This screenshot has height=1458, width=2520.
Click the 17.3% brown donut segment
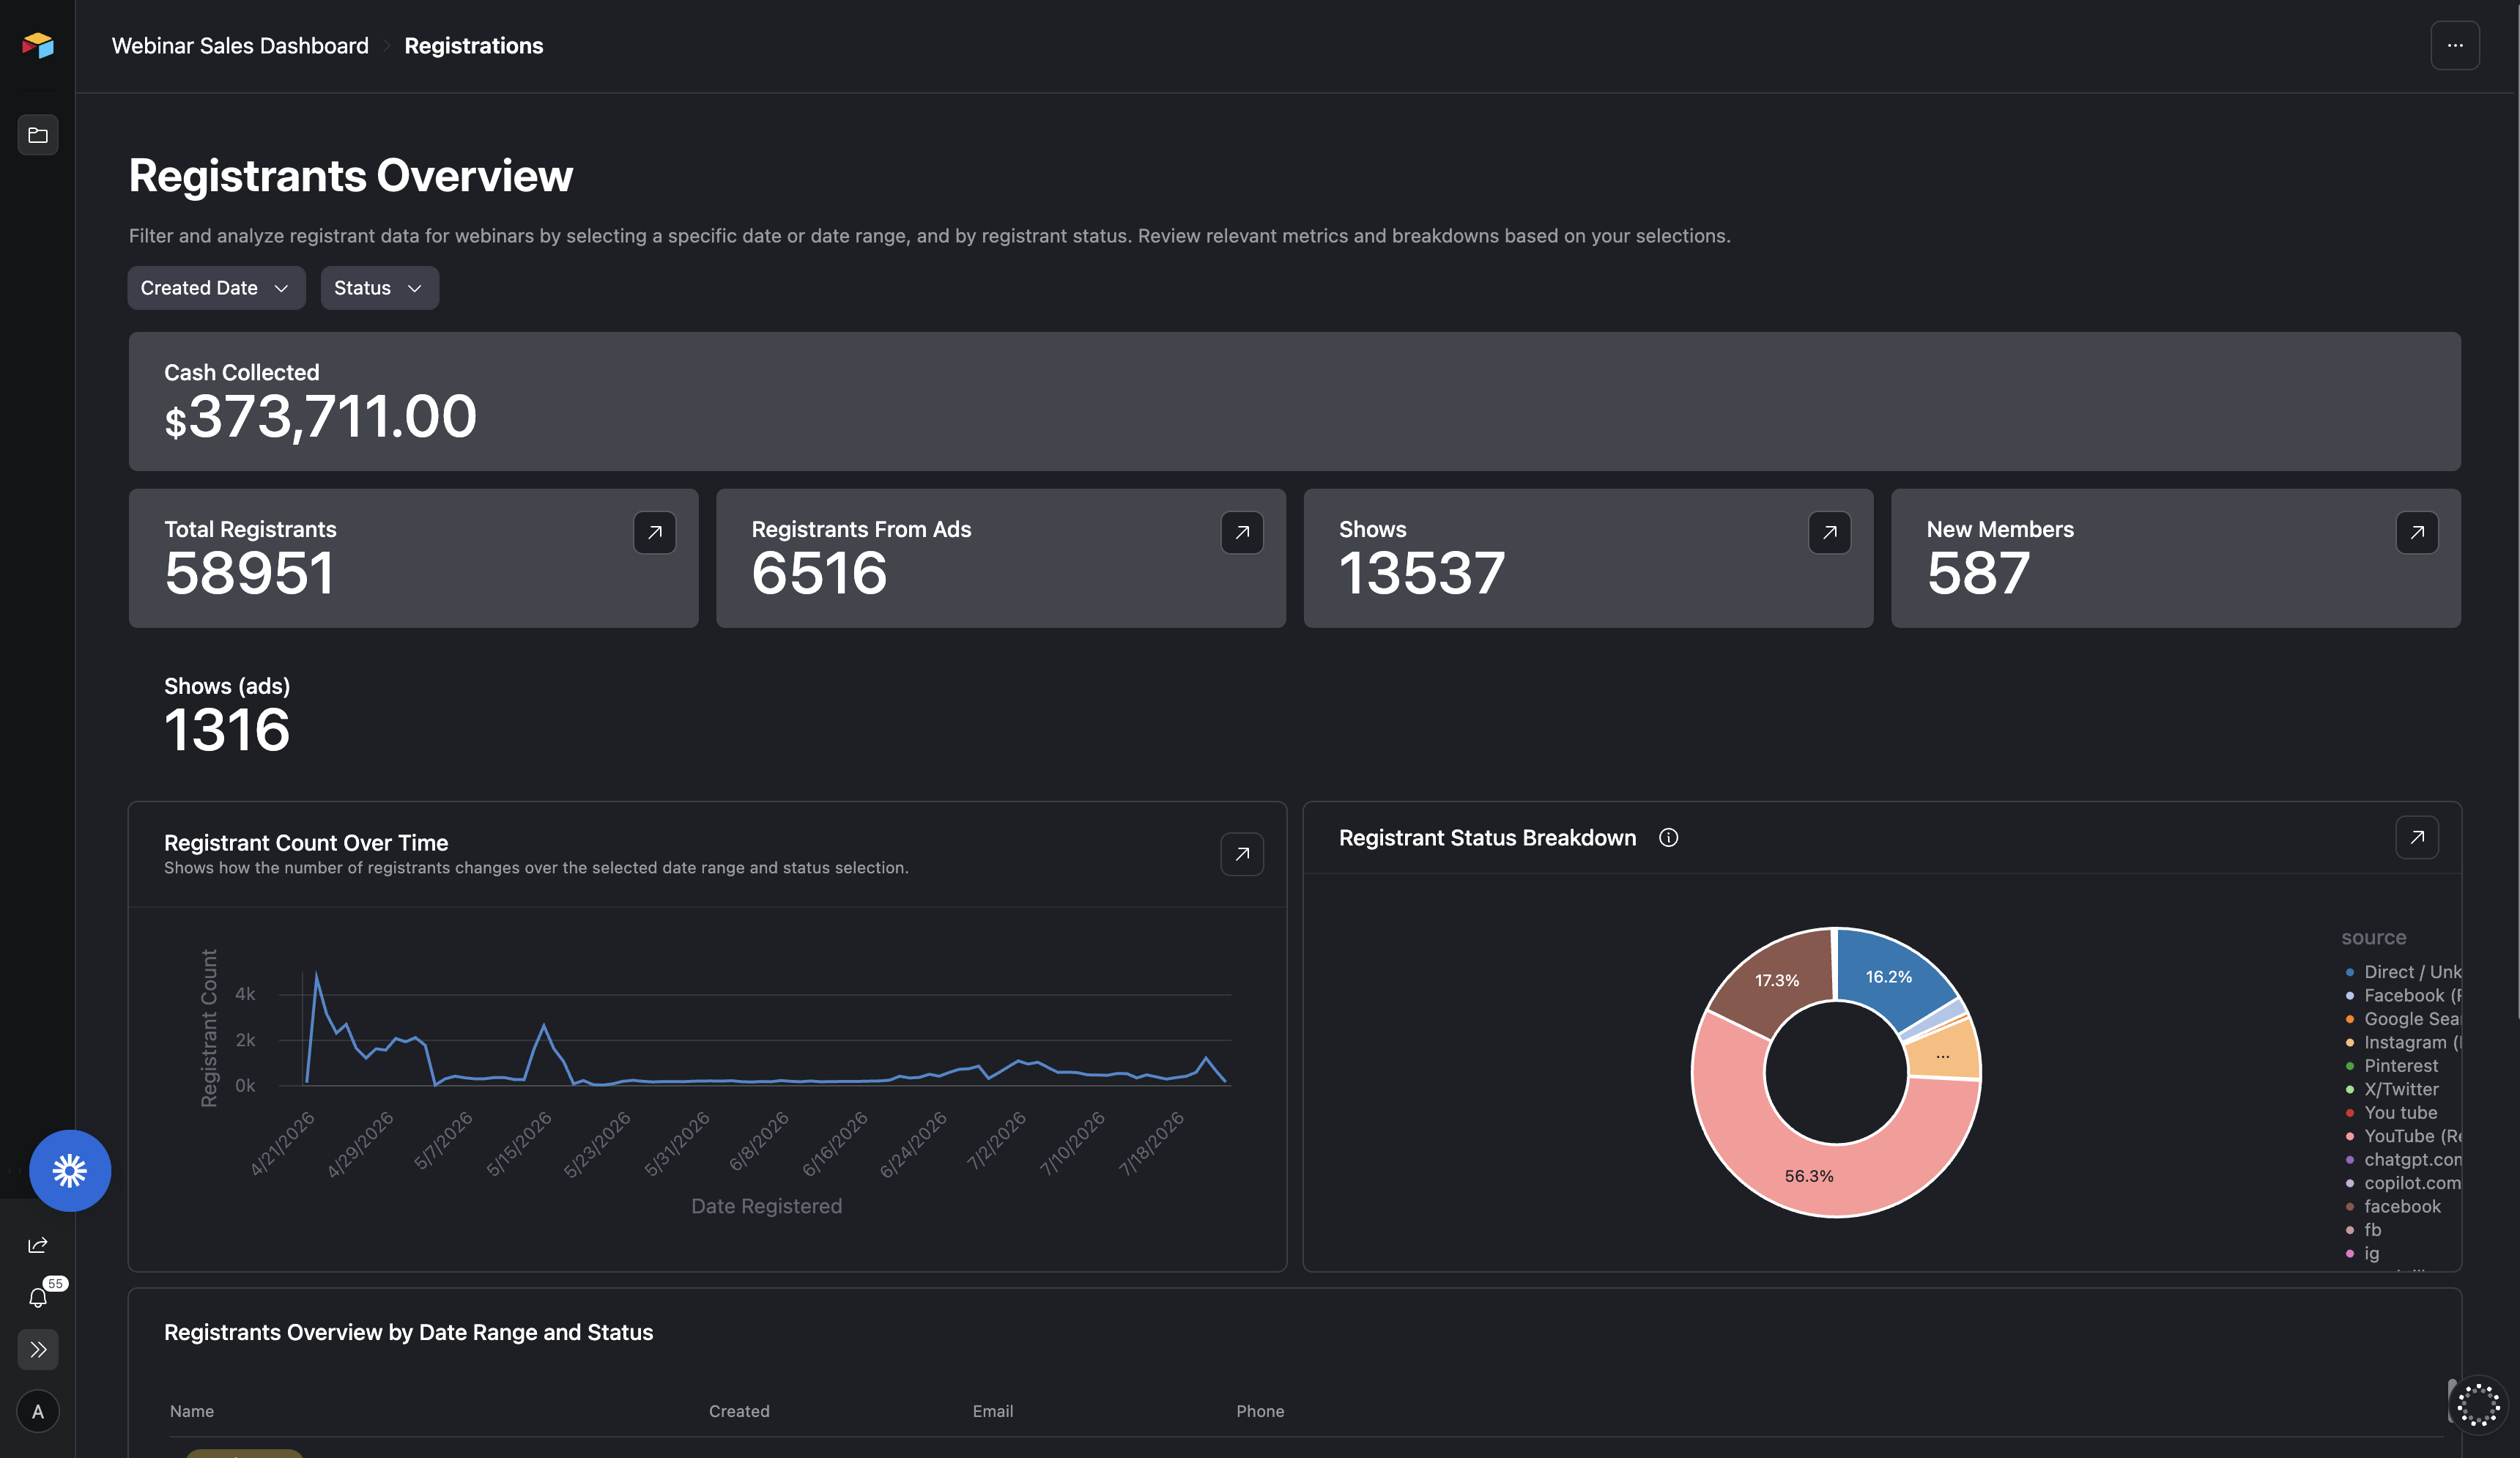tap(1777, 980)
